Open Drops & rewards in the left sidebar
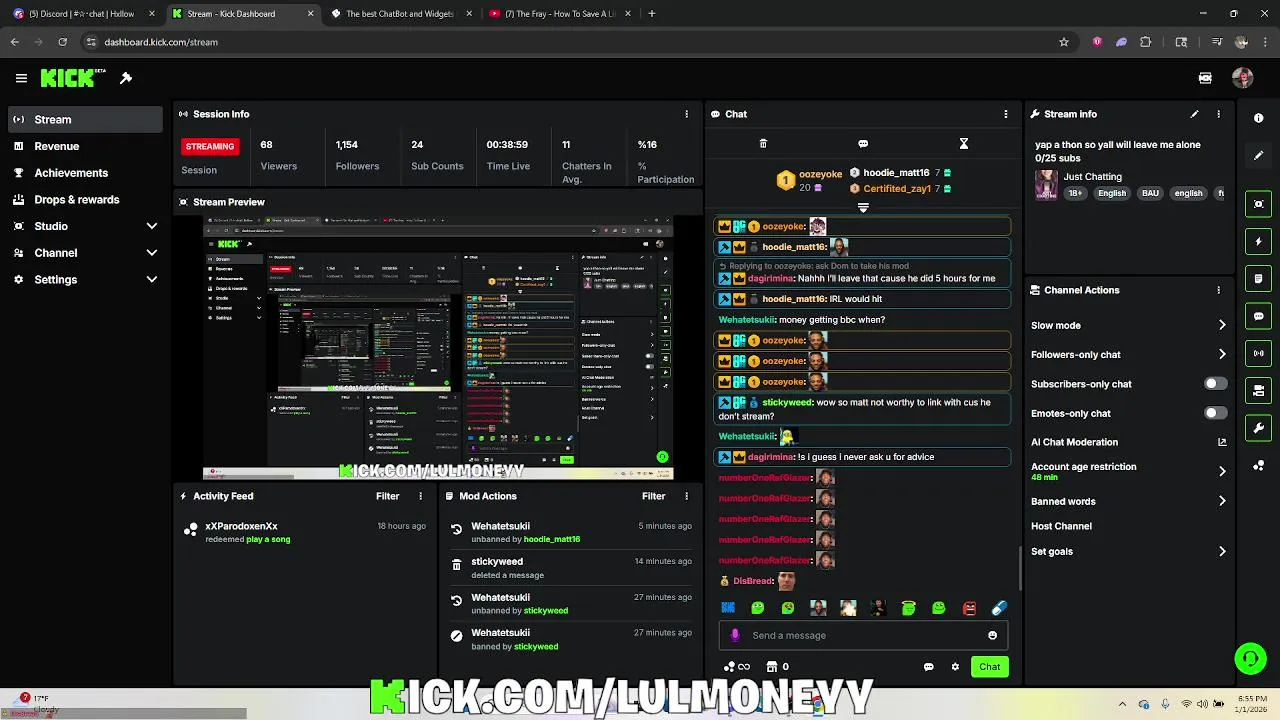Viewport: 1280px width, 720px height. coord(85,199)
